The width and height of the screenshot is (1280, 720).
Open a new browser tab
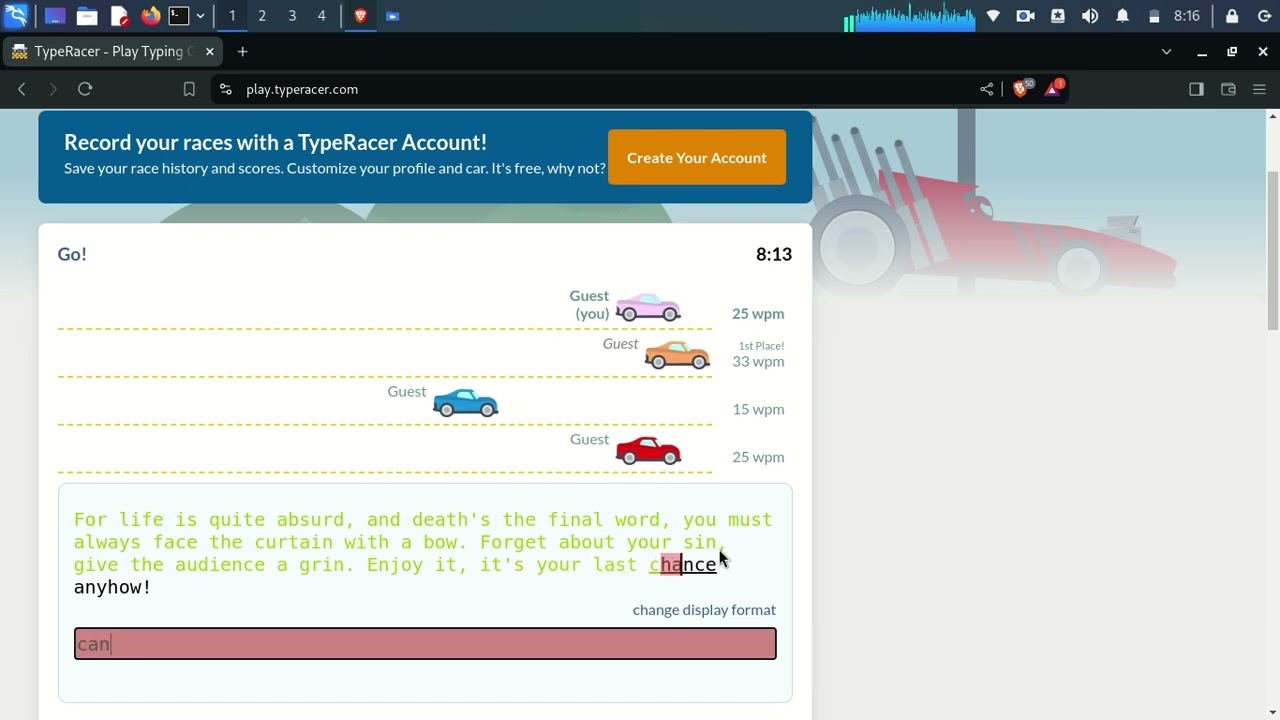(x=242, y=51)
